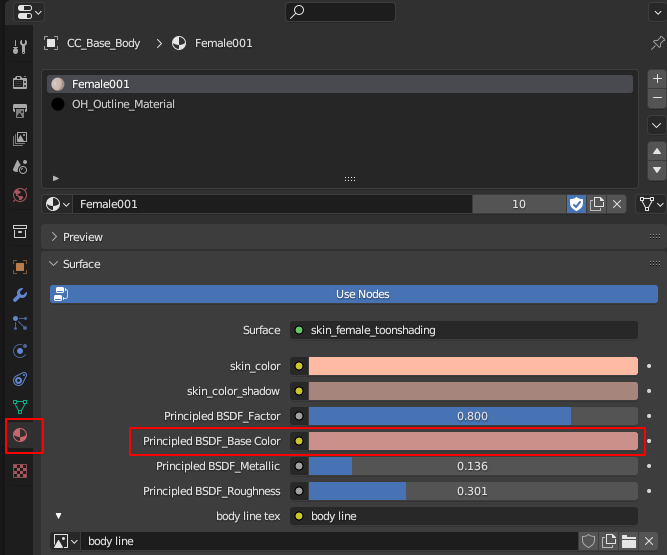Open the Tool properties tab
This screenshot has width=667, height=555.
(x=20, y=46)
